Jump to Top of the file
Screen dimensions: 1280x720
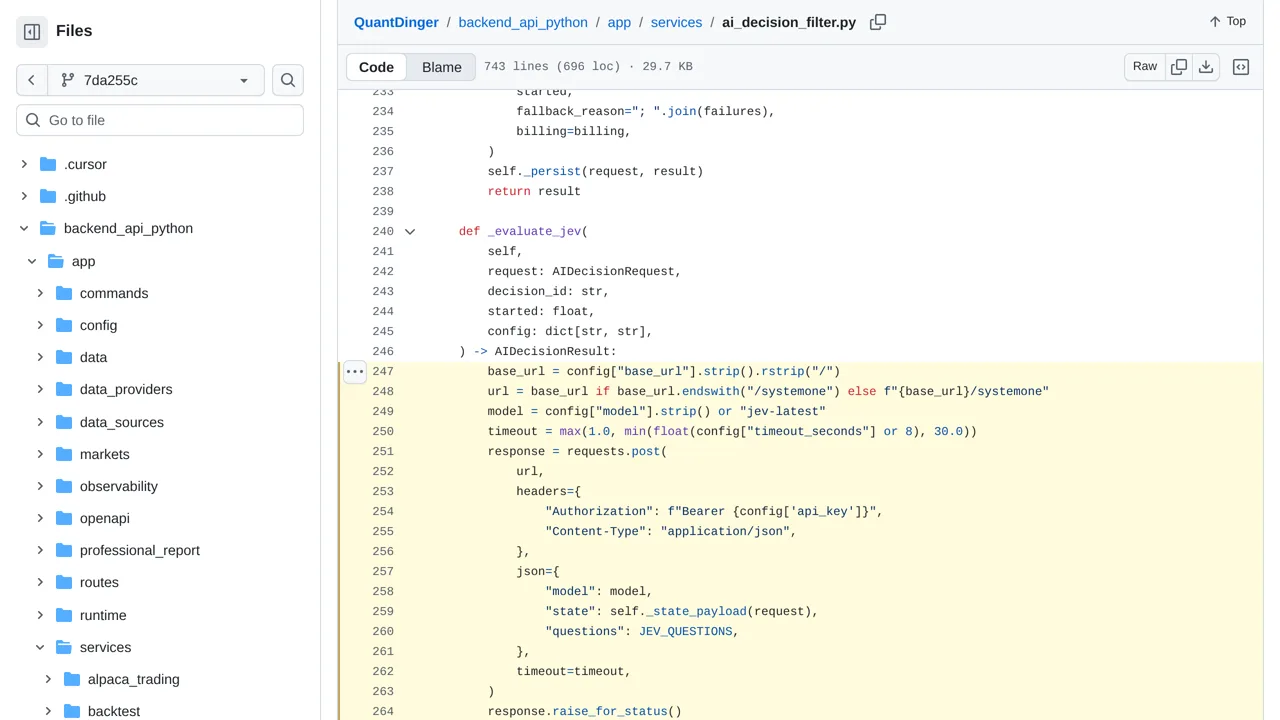1227,21
